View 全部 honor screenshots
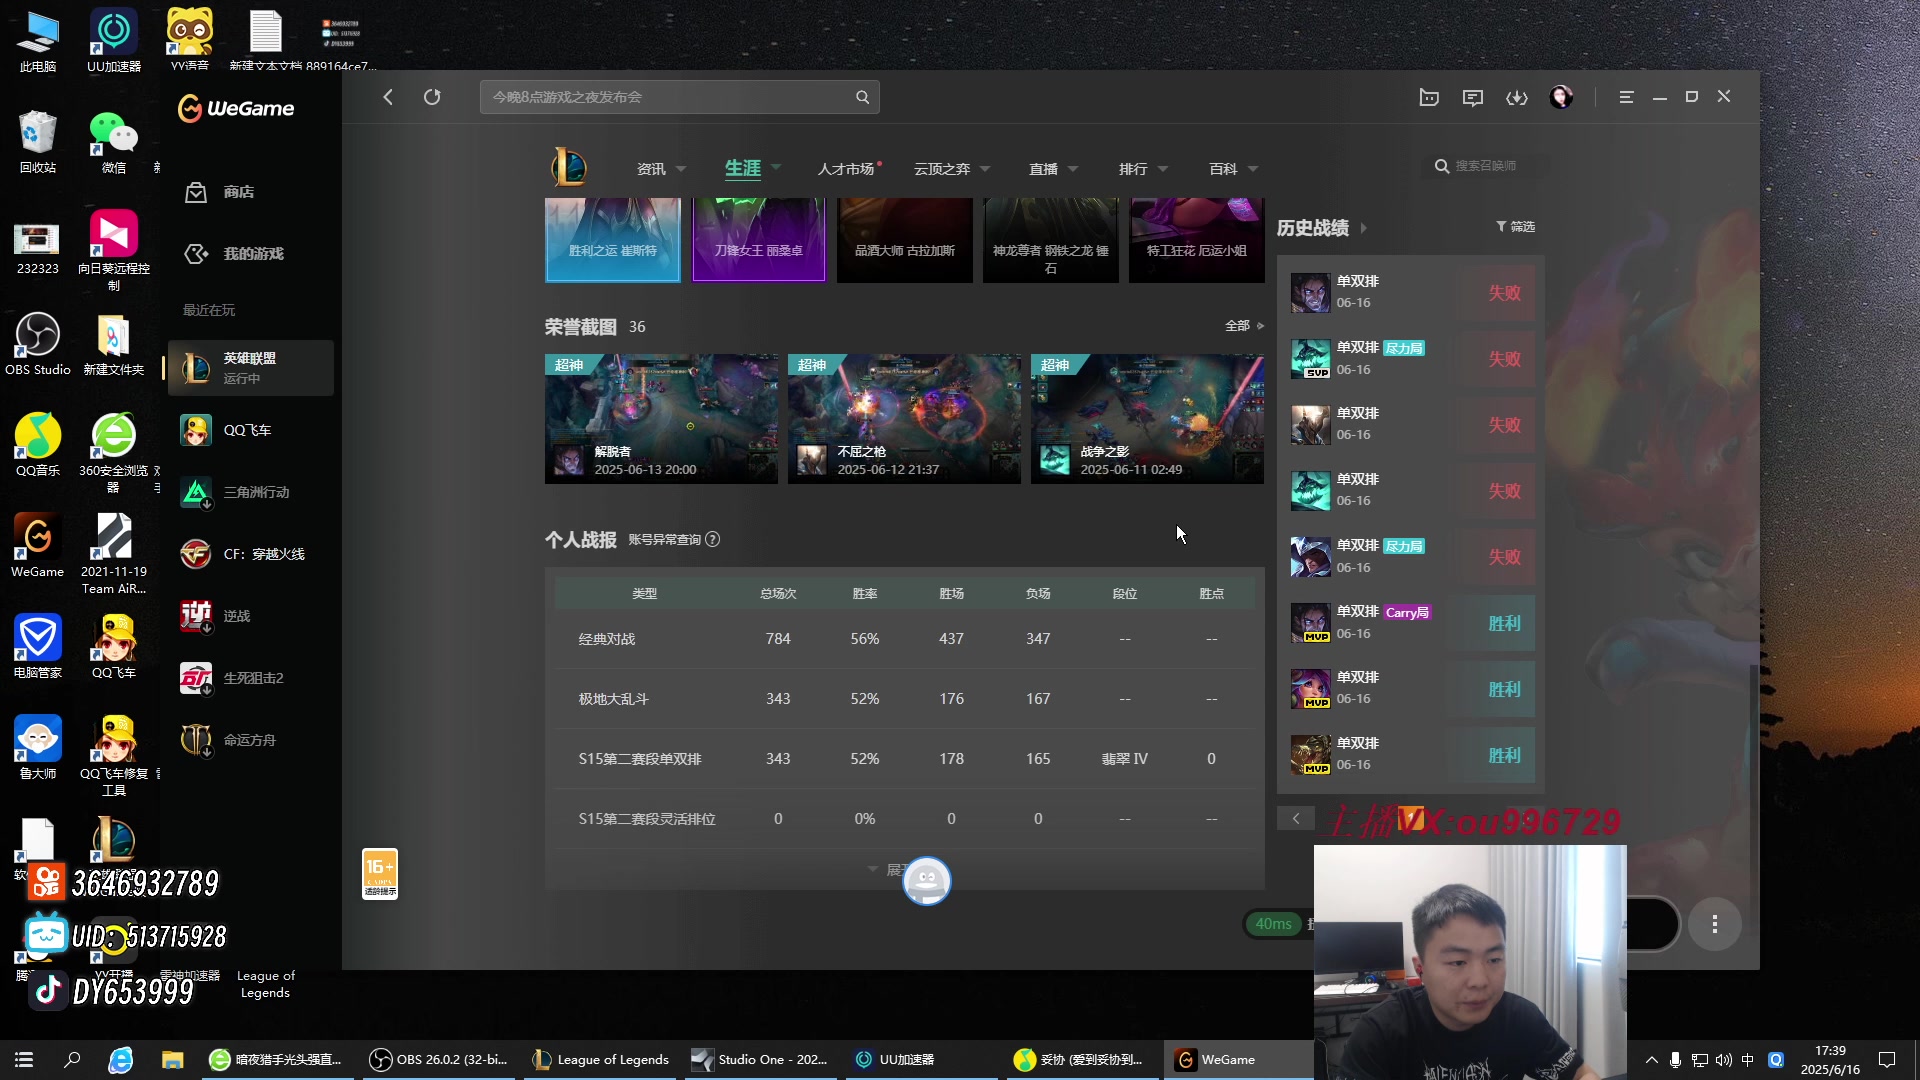This screenshot has height=1080, width=1920. [x=1244, y=326]
